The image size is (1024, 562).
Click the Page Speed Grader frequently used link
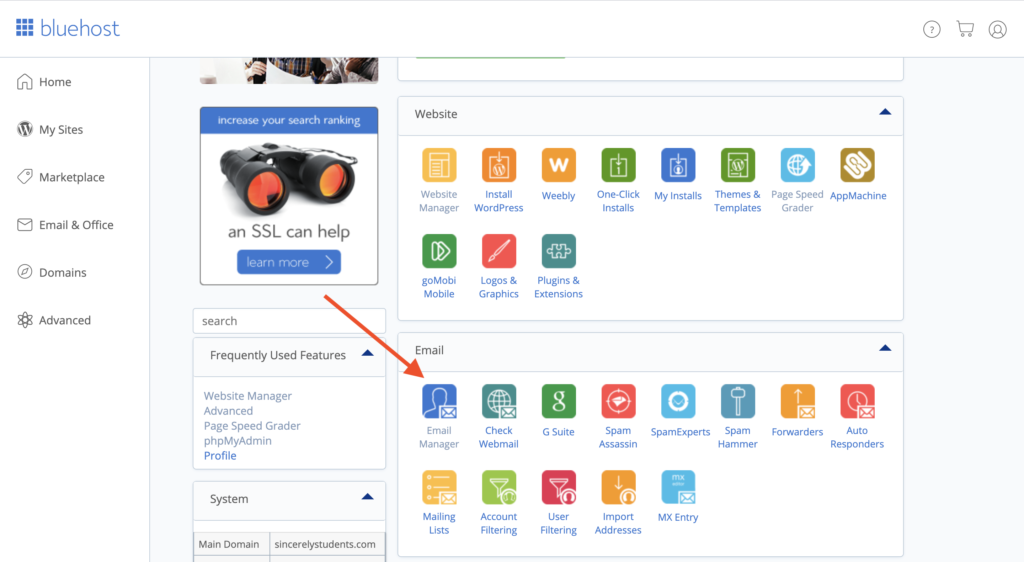(x=252, y=426)
